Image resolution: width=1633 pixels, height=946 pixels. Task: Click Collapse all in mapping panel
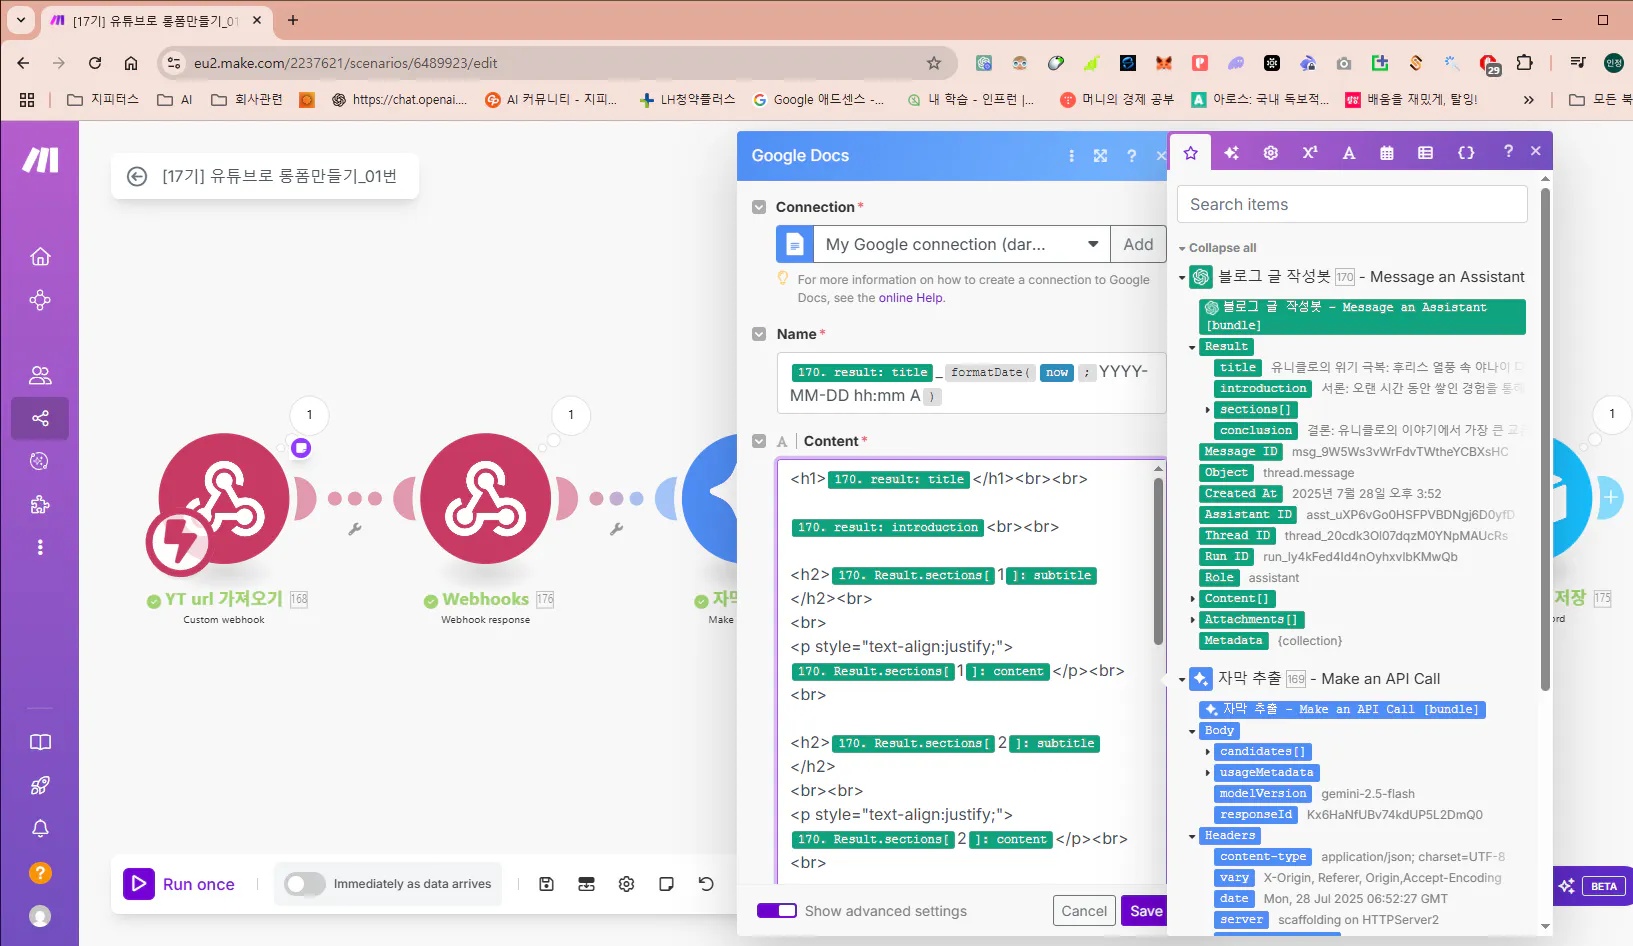point(1222,248)
